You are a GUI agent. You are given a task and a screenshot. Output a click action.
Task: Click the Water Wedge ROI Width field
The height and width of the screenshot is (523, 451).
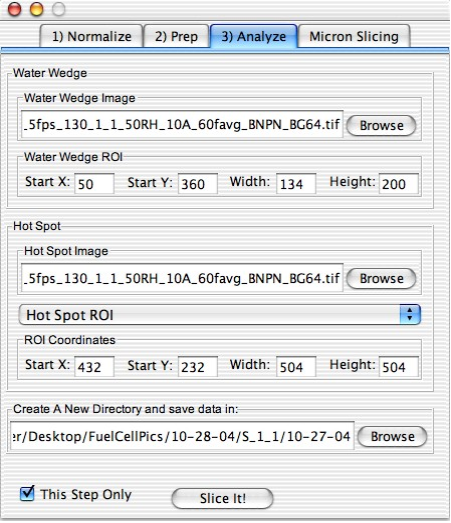pos(296,183)
